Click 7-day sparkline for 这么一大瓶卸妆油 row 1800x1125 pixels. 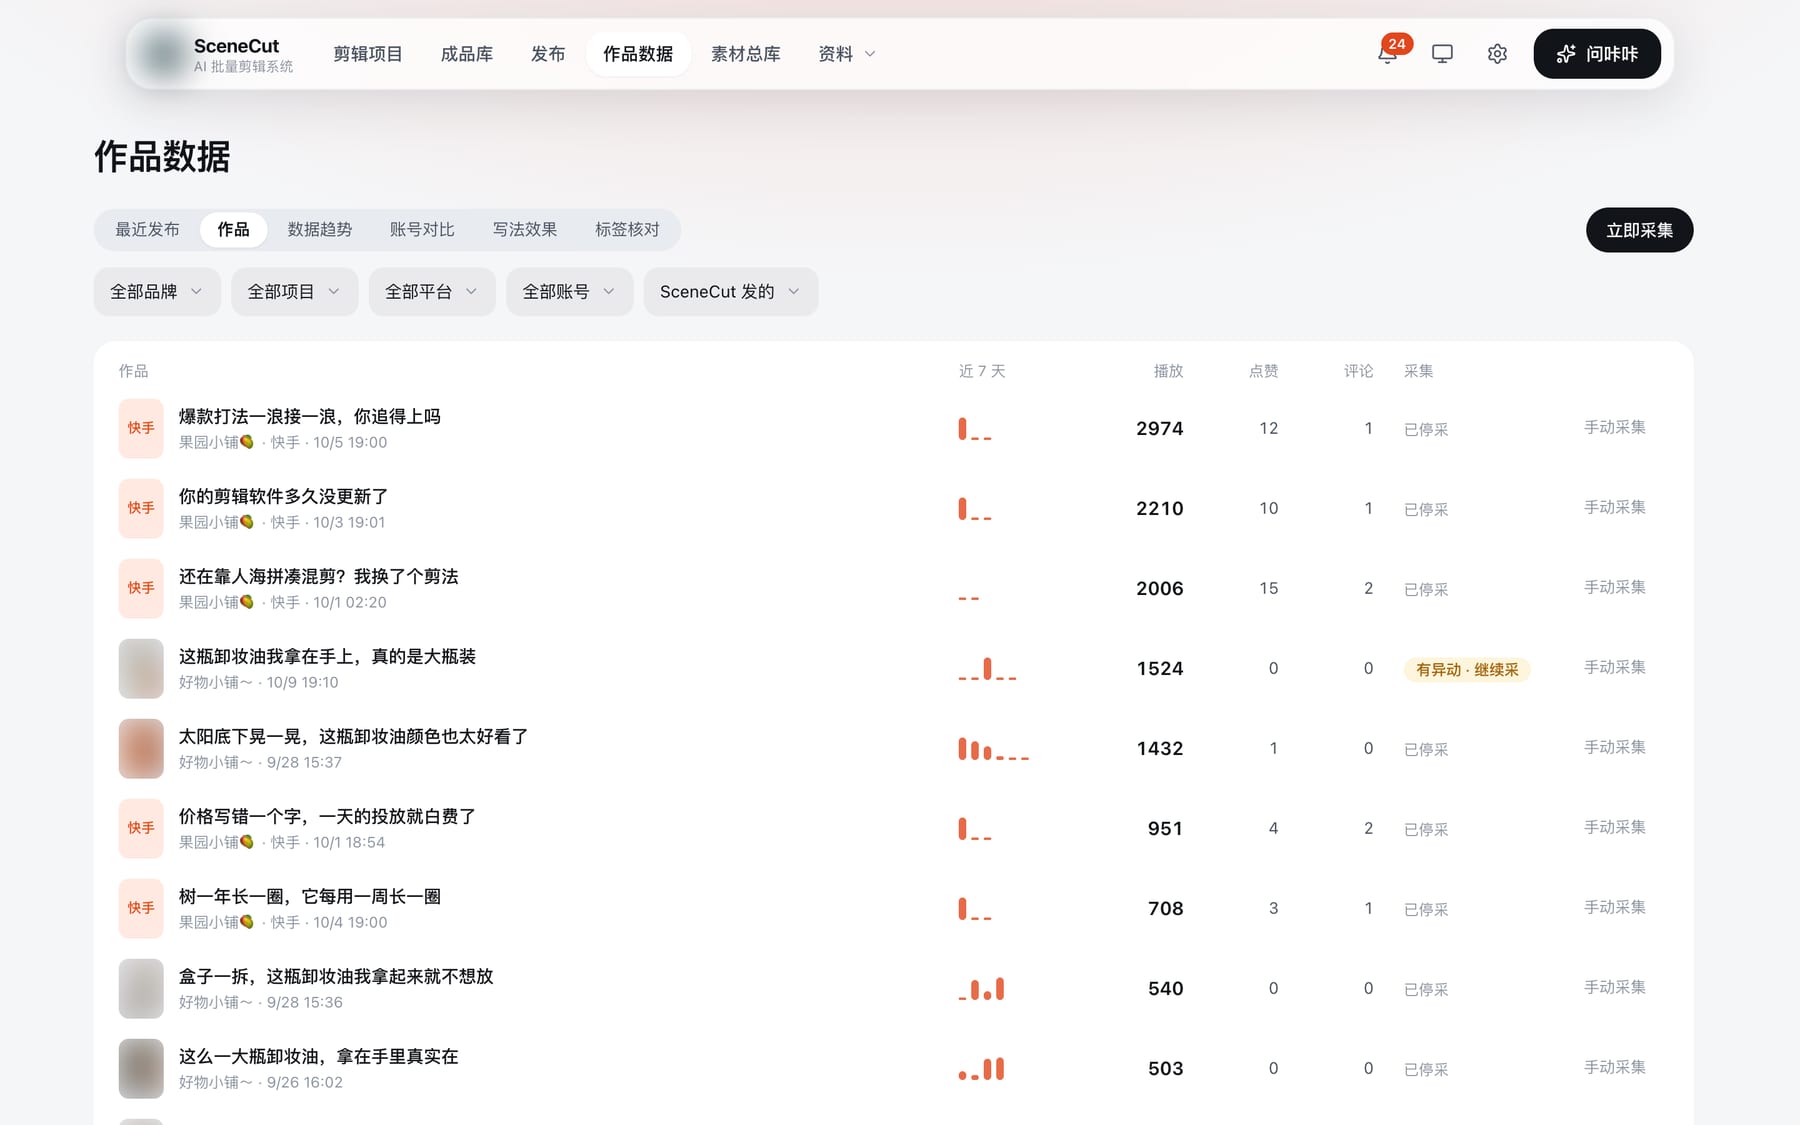tap(981, 1069)
